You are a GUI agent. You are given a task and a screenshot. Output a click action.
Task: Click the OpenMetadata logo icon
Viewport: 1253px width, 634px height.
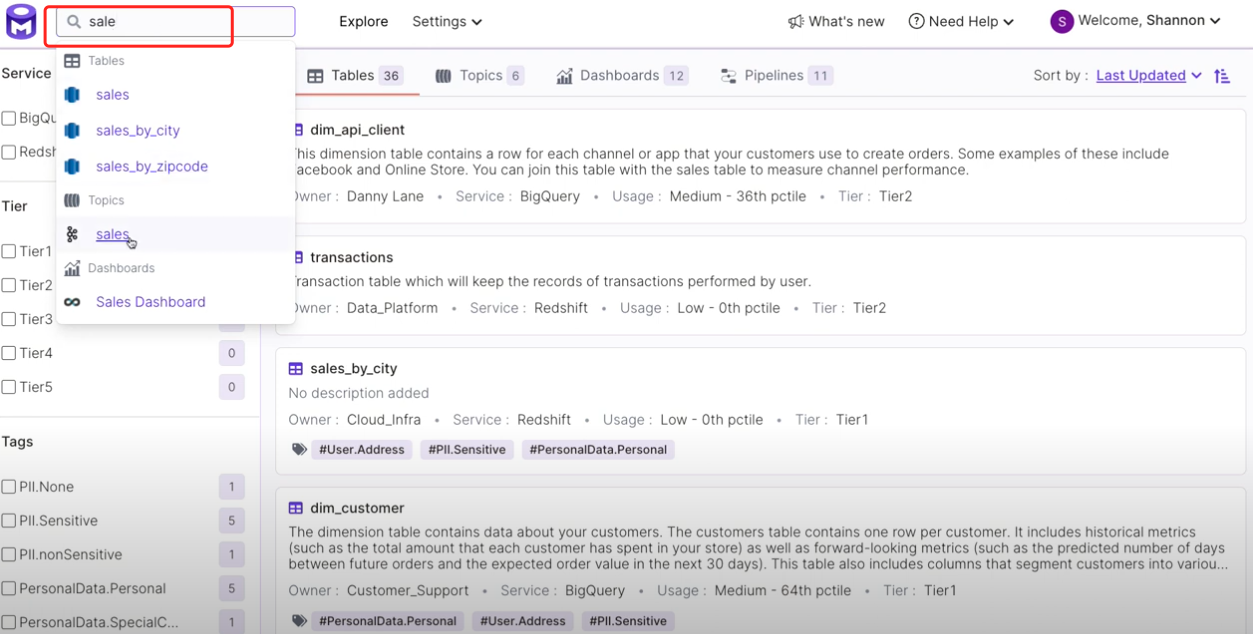click(x=21, y=21)
